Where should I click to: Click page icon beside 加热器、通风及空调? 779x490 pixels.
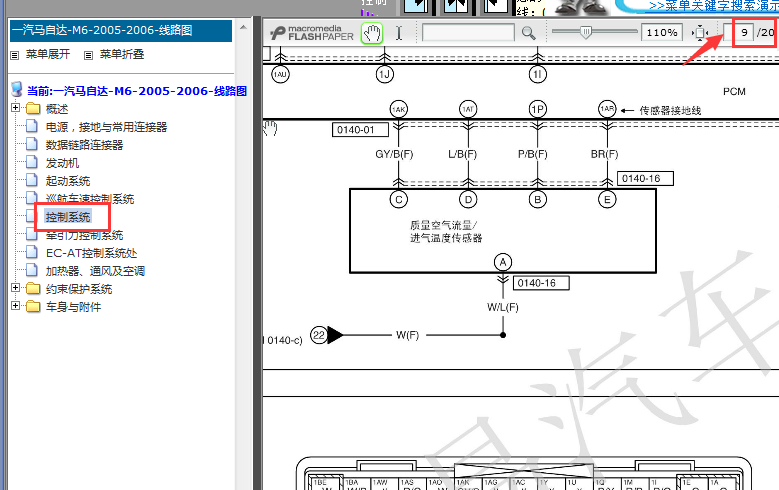(32, 270)
